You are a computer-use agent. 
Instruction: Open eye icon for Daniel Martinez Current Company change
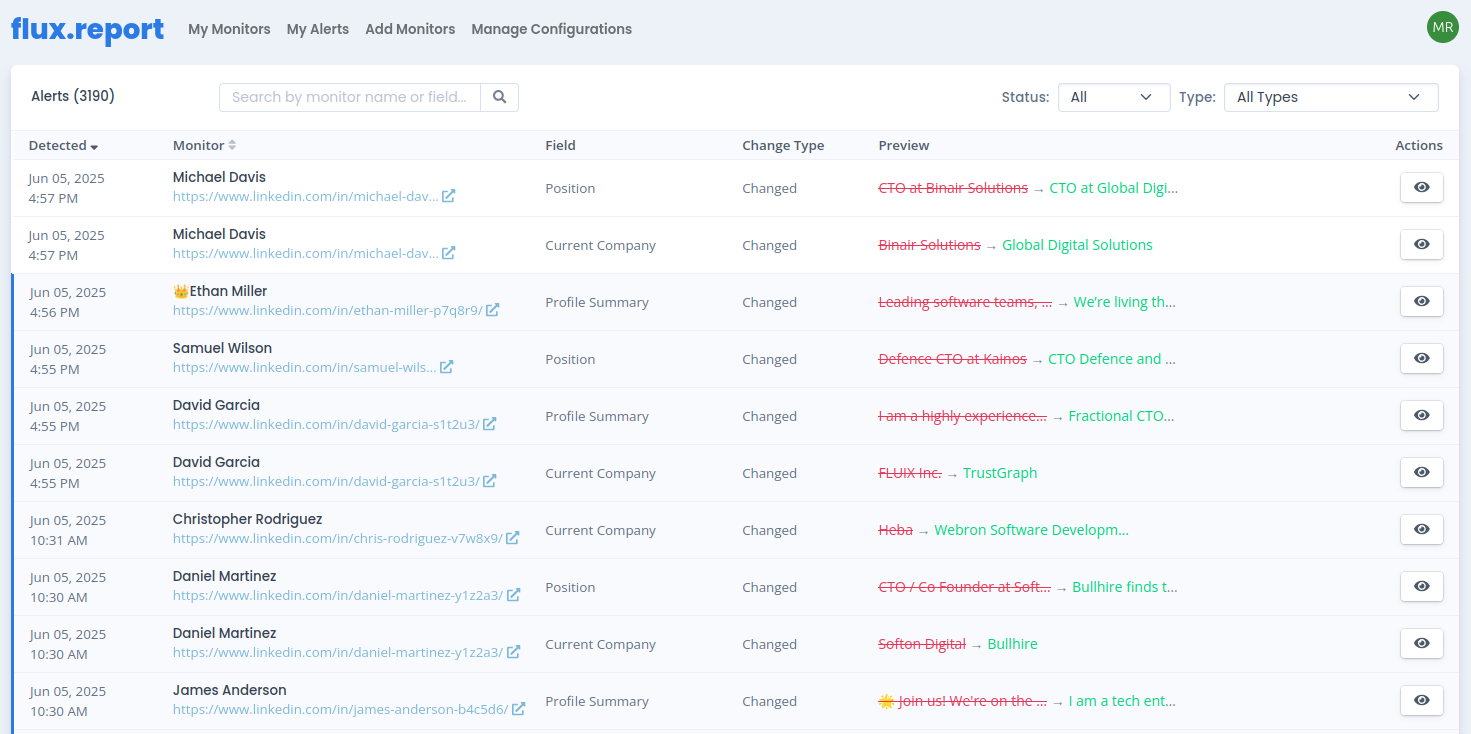(1421, 643)
